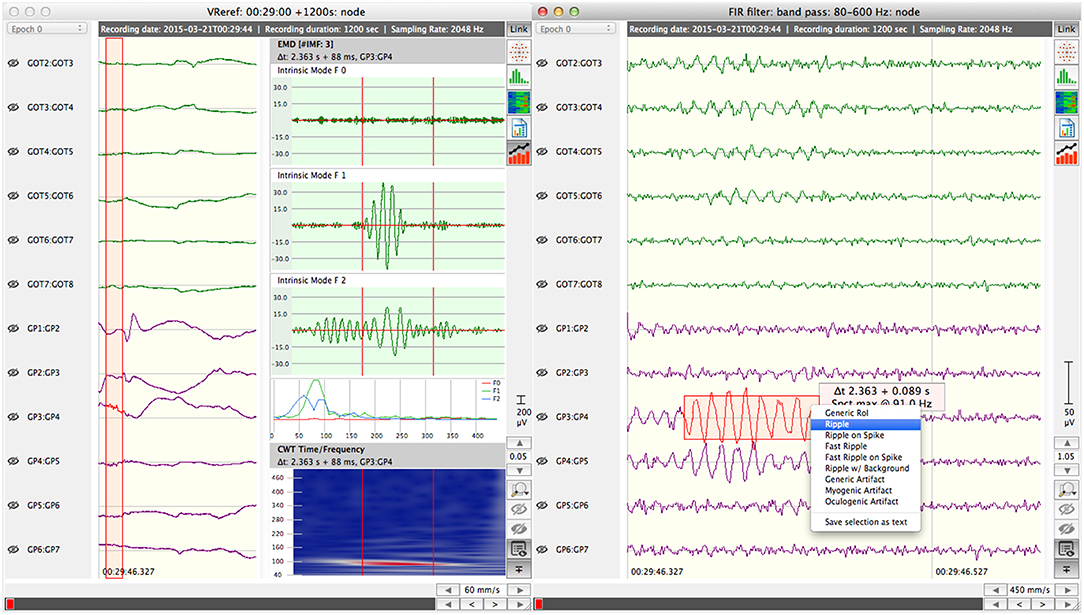The height and width of the screenshot is (615, 1084).
Task: Click baseline align icon in FIR filter toolbar
Action: click(x=1066, y=569)
